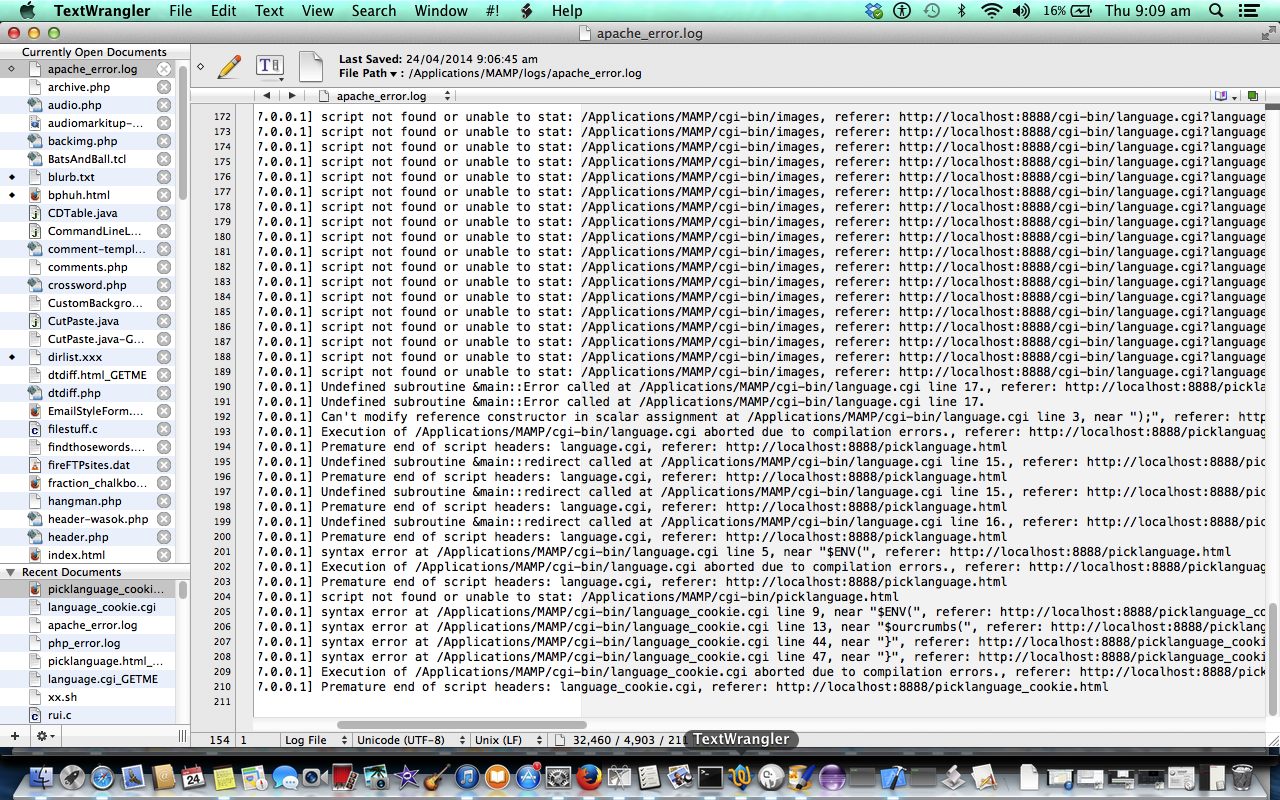The width and height of the screenshot is (1280, 800).
Task: Click the Wi-Fi status icon
Action: click(991, 11)
